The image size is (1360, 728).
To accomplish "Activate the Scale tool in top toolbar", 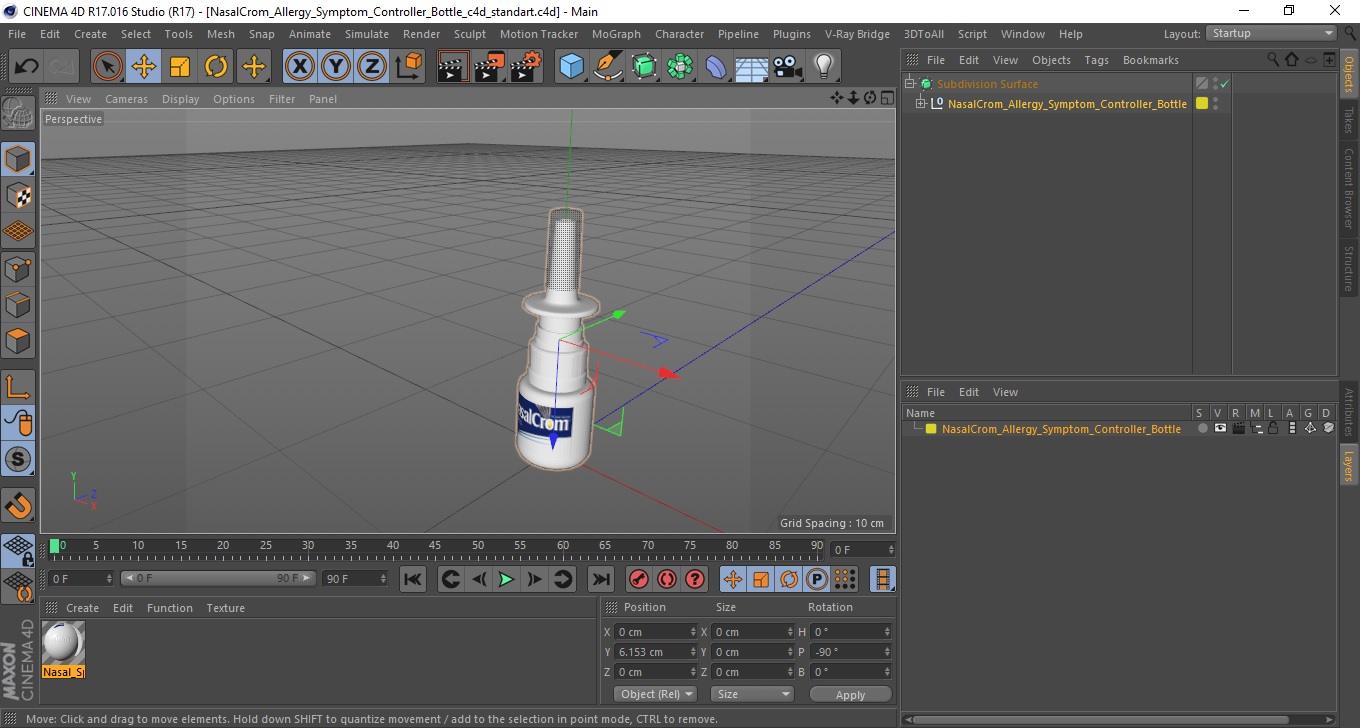I will click(180, 67).
